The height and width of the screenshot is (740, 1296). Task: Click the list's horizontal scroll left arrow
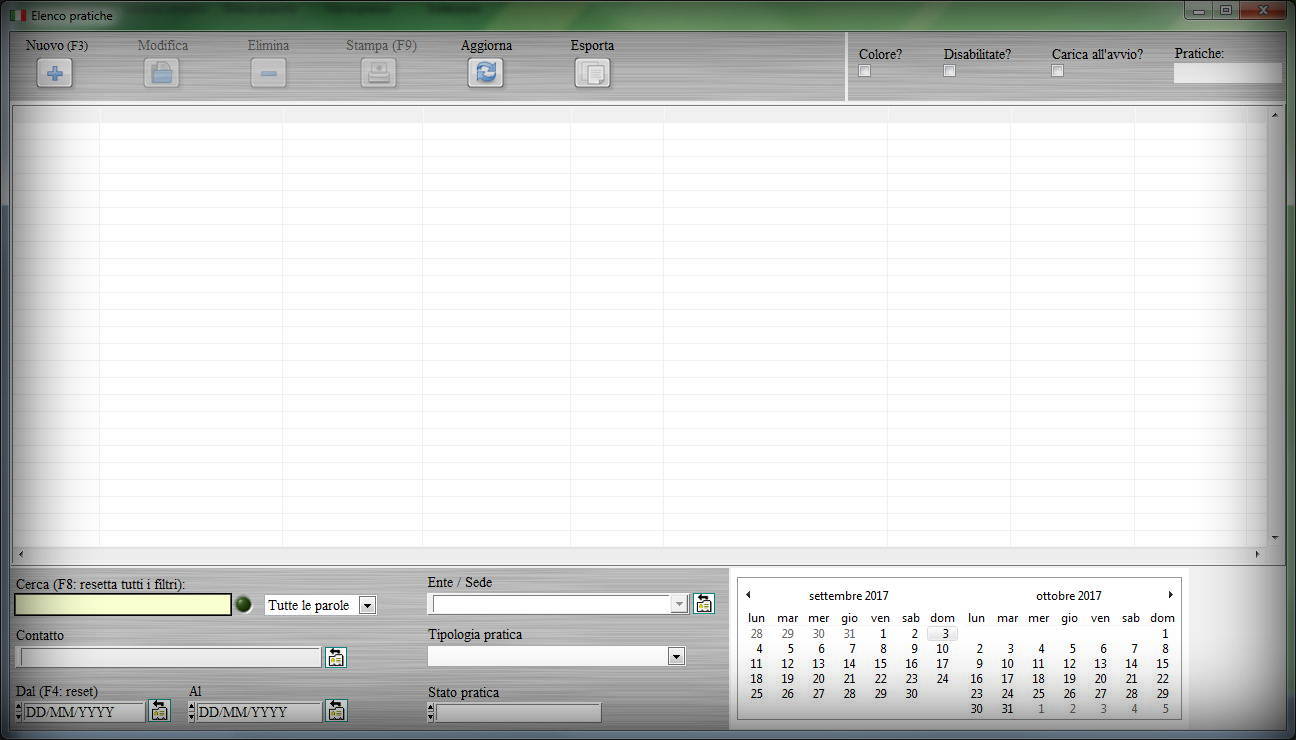coord(21,554)
